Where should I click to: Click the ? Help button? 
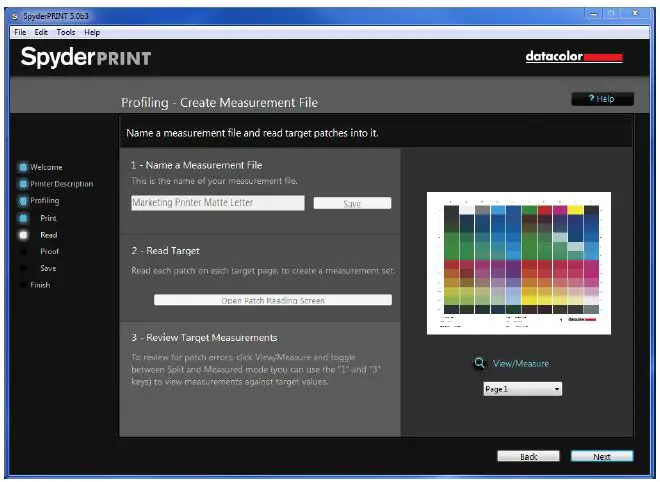pos(602,99)
